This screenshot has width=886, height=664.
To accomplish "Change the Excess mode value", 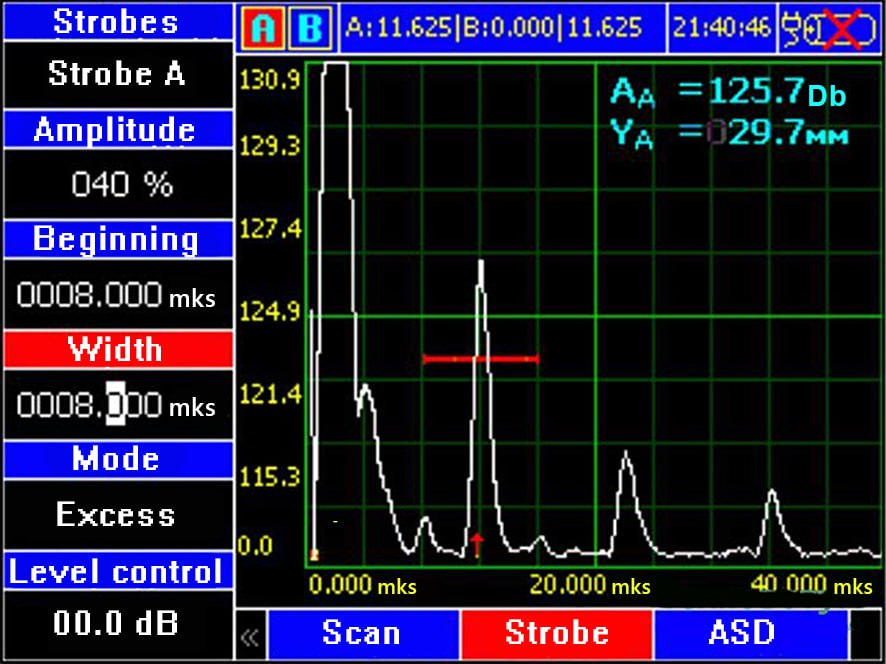I will click(116, 515).
